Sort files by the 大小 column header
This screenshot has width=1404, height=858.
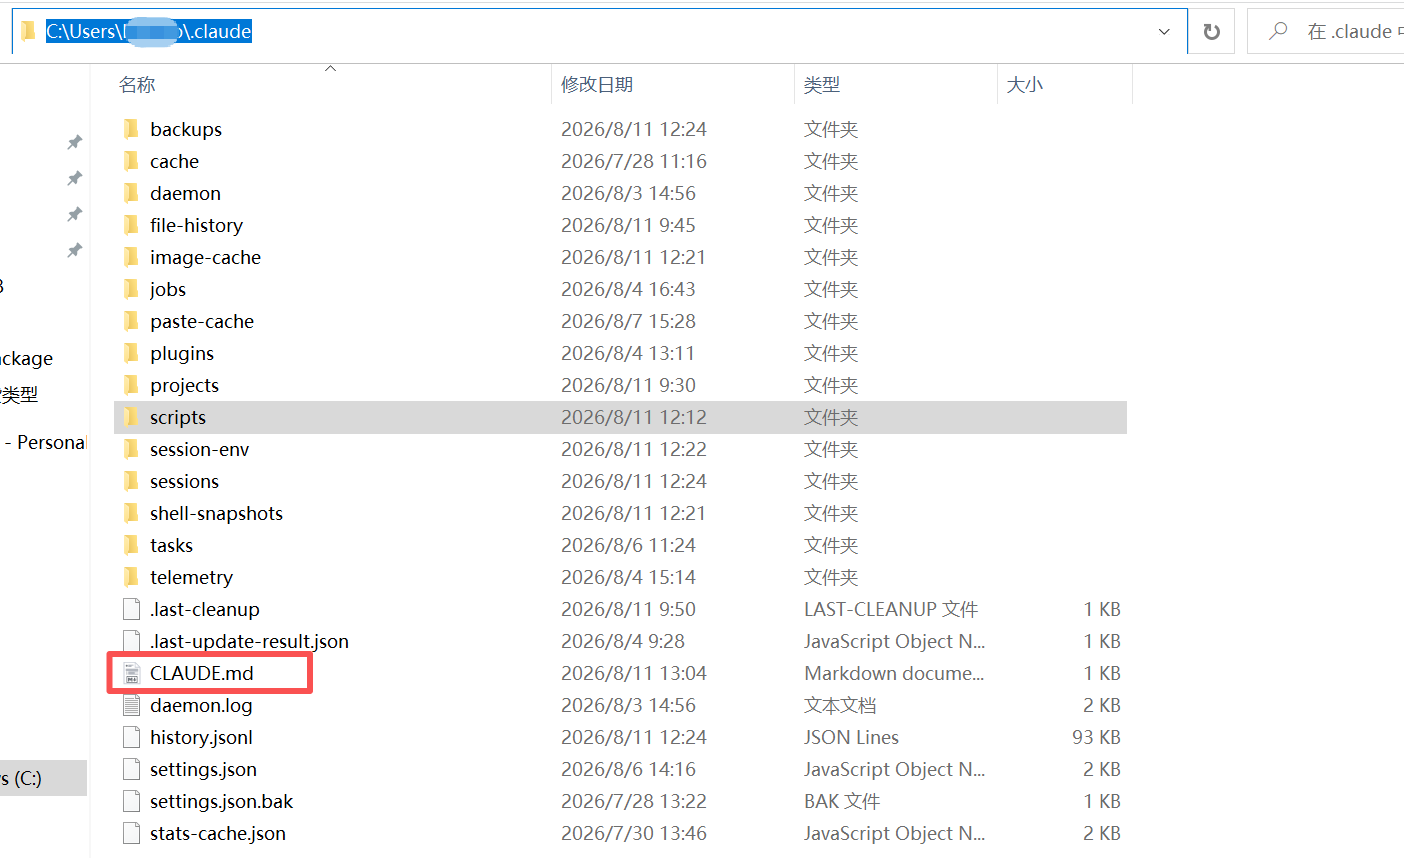point(1025,85)
